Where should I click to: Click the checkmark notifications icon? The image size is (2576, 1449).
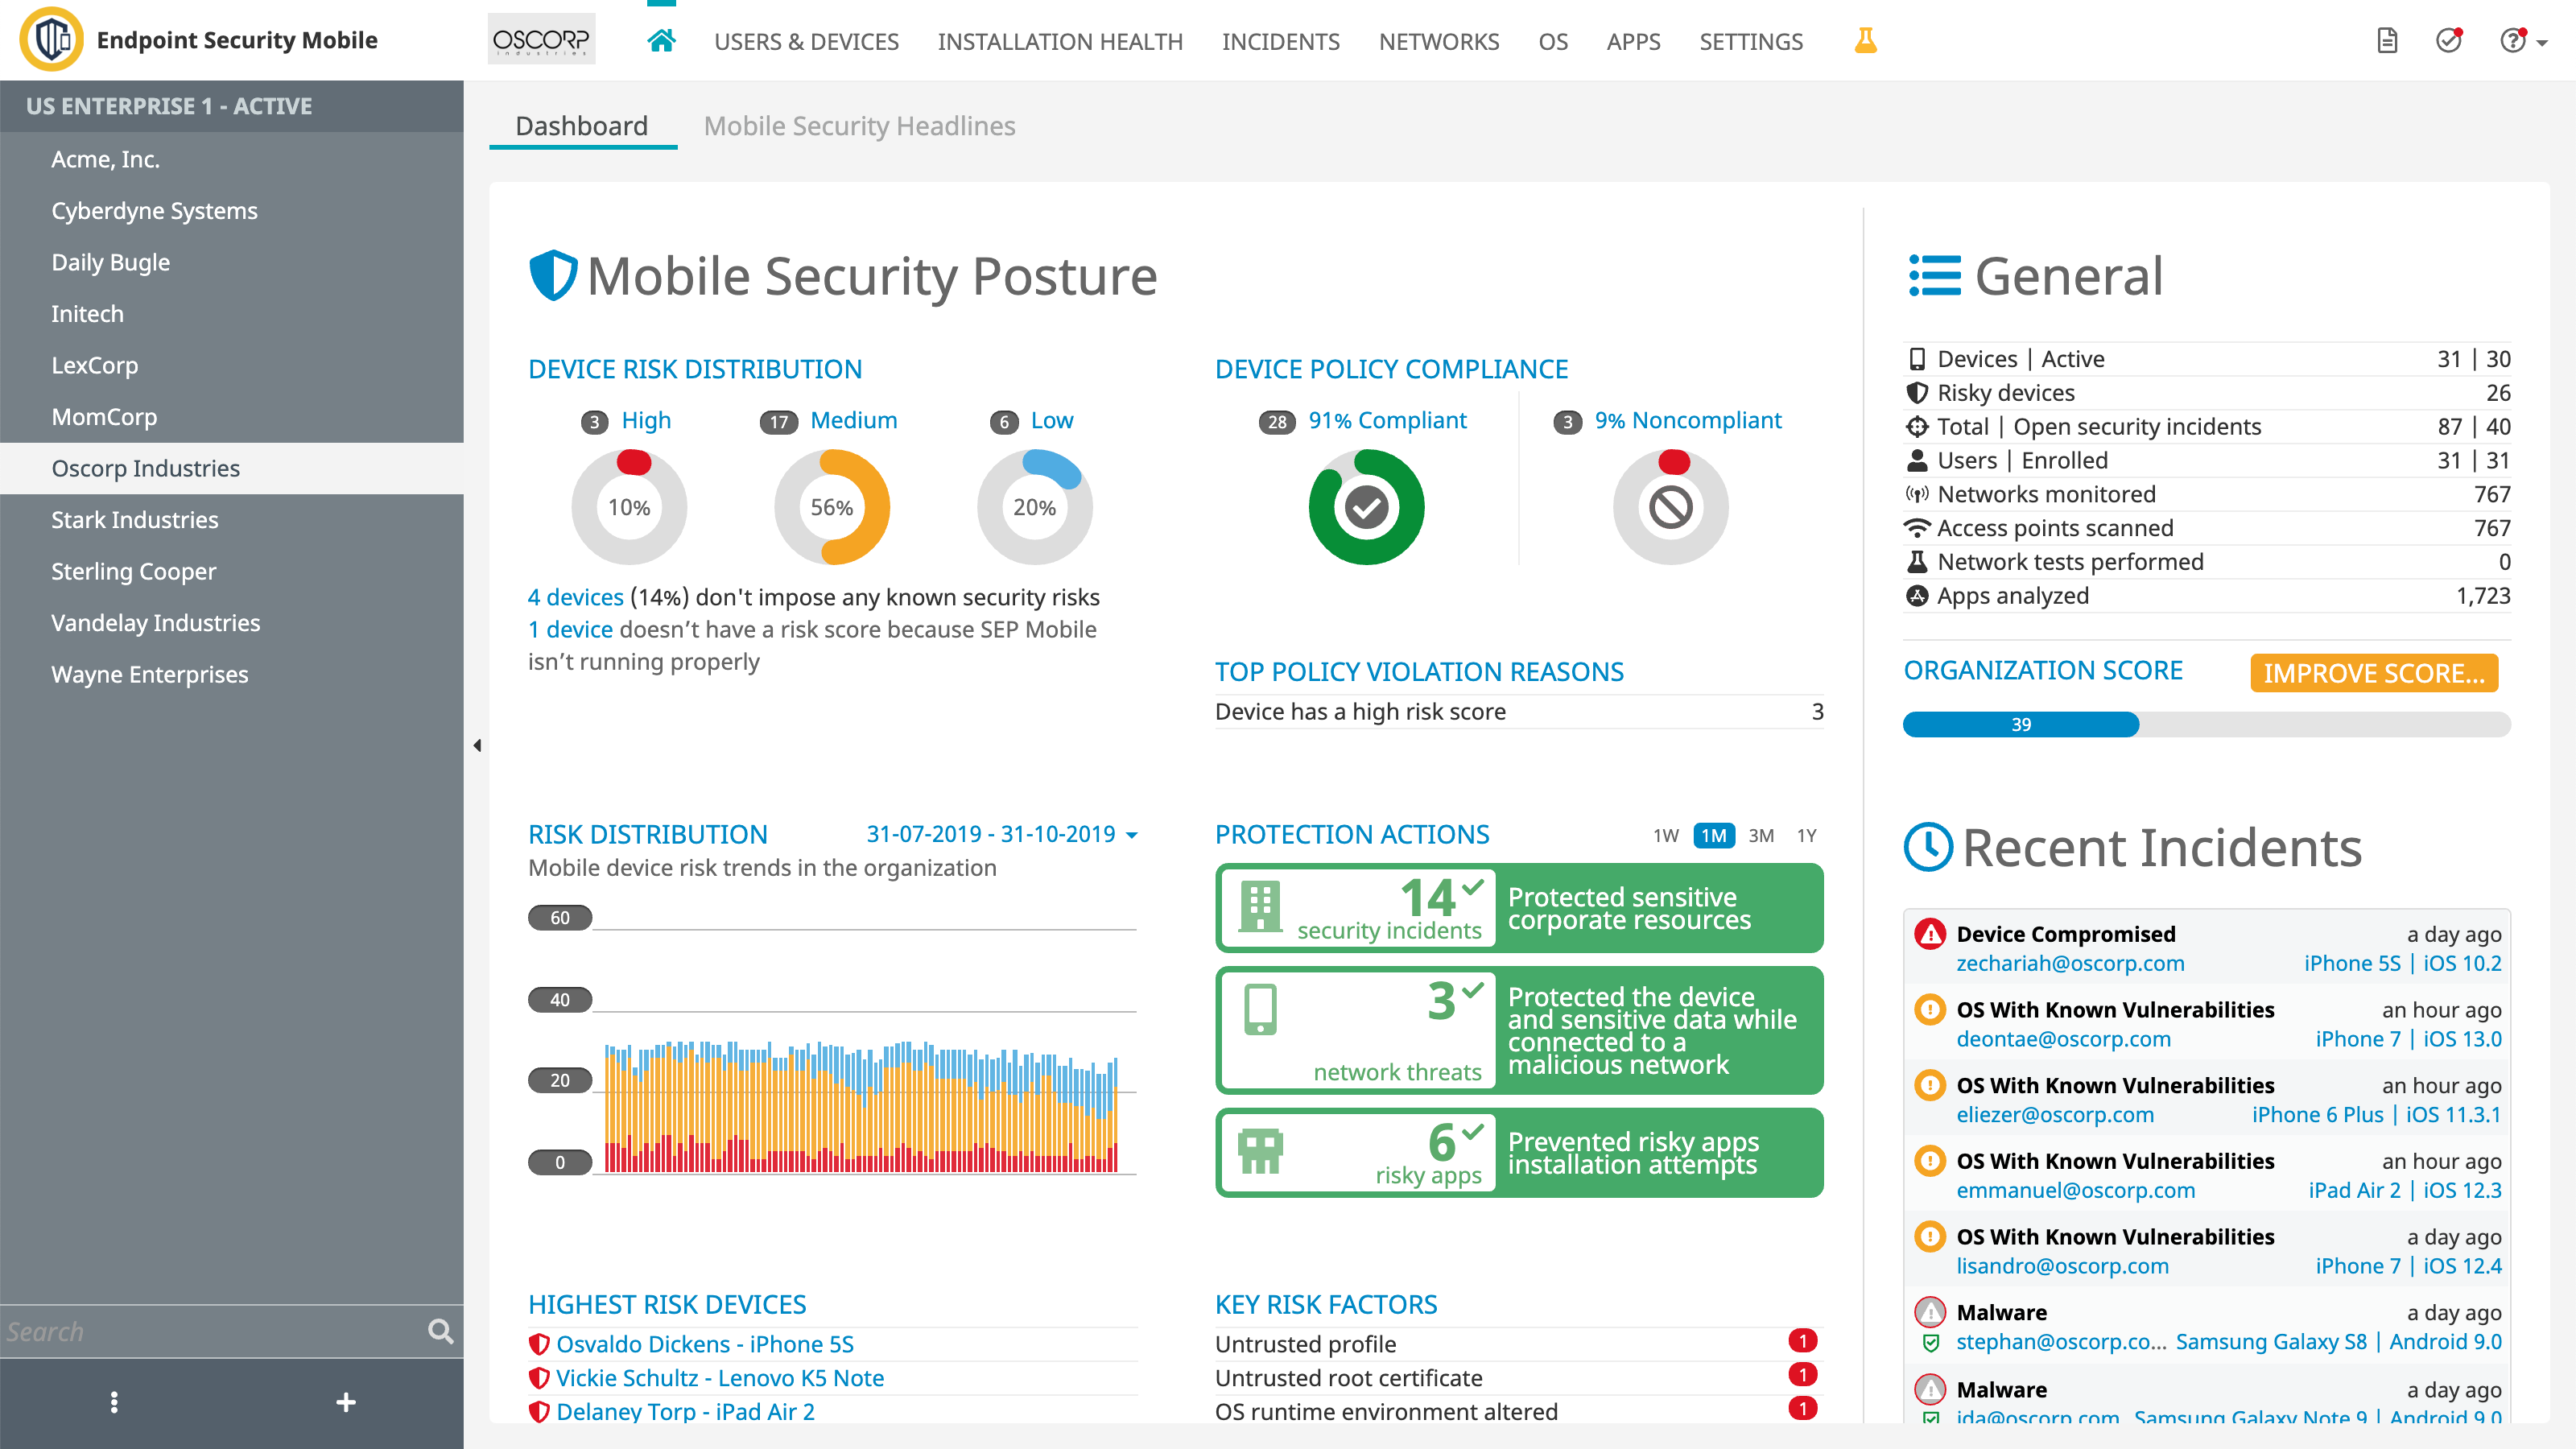pos(2448,41)
